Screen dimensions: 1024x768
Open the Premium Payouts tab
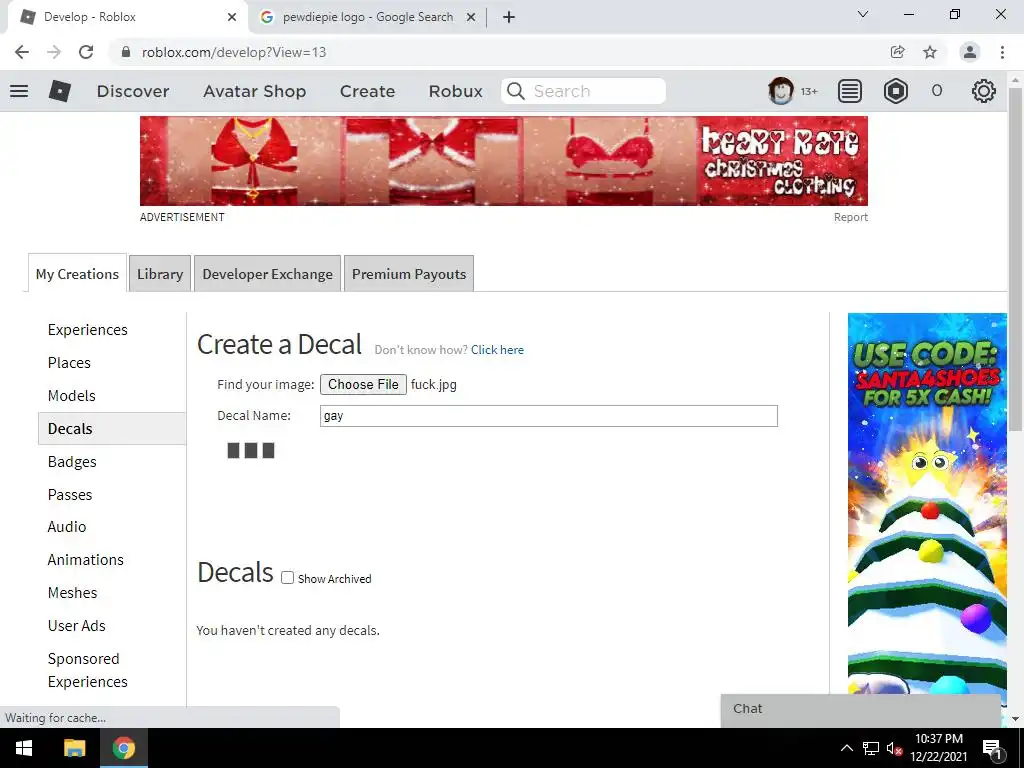pyautogui.click(x=409, y=274)
